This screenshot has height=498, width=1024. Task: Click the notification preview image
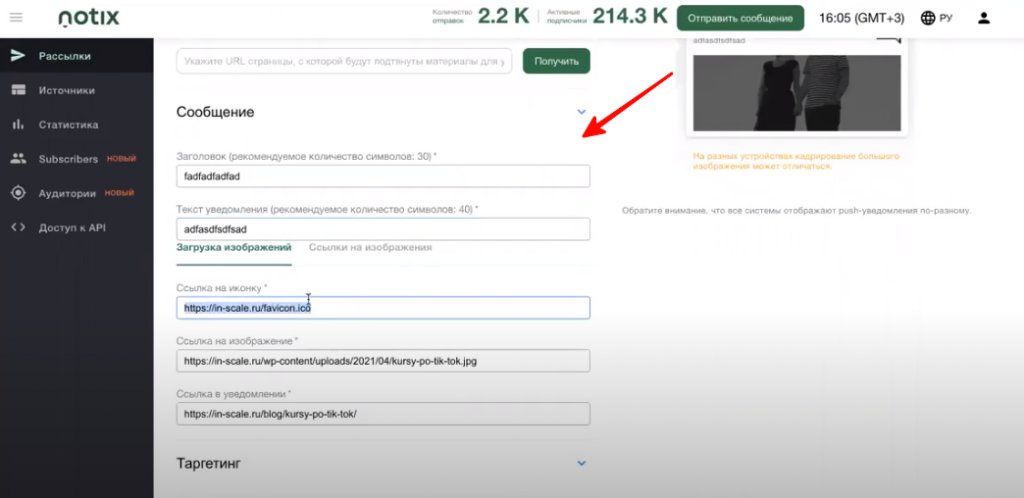point(796,93)
